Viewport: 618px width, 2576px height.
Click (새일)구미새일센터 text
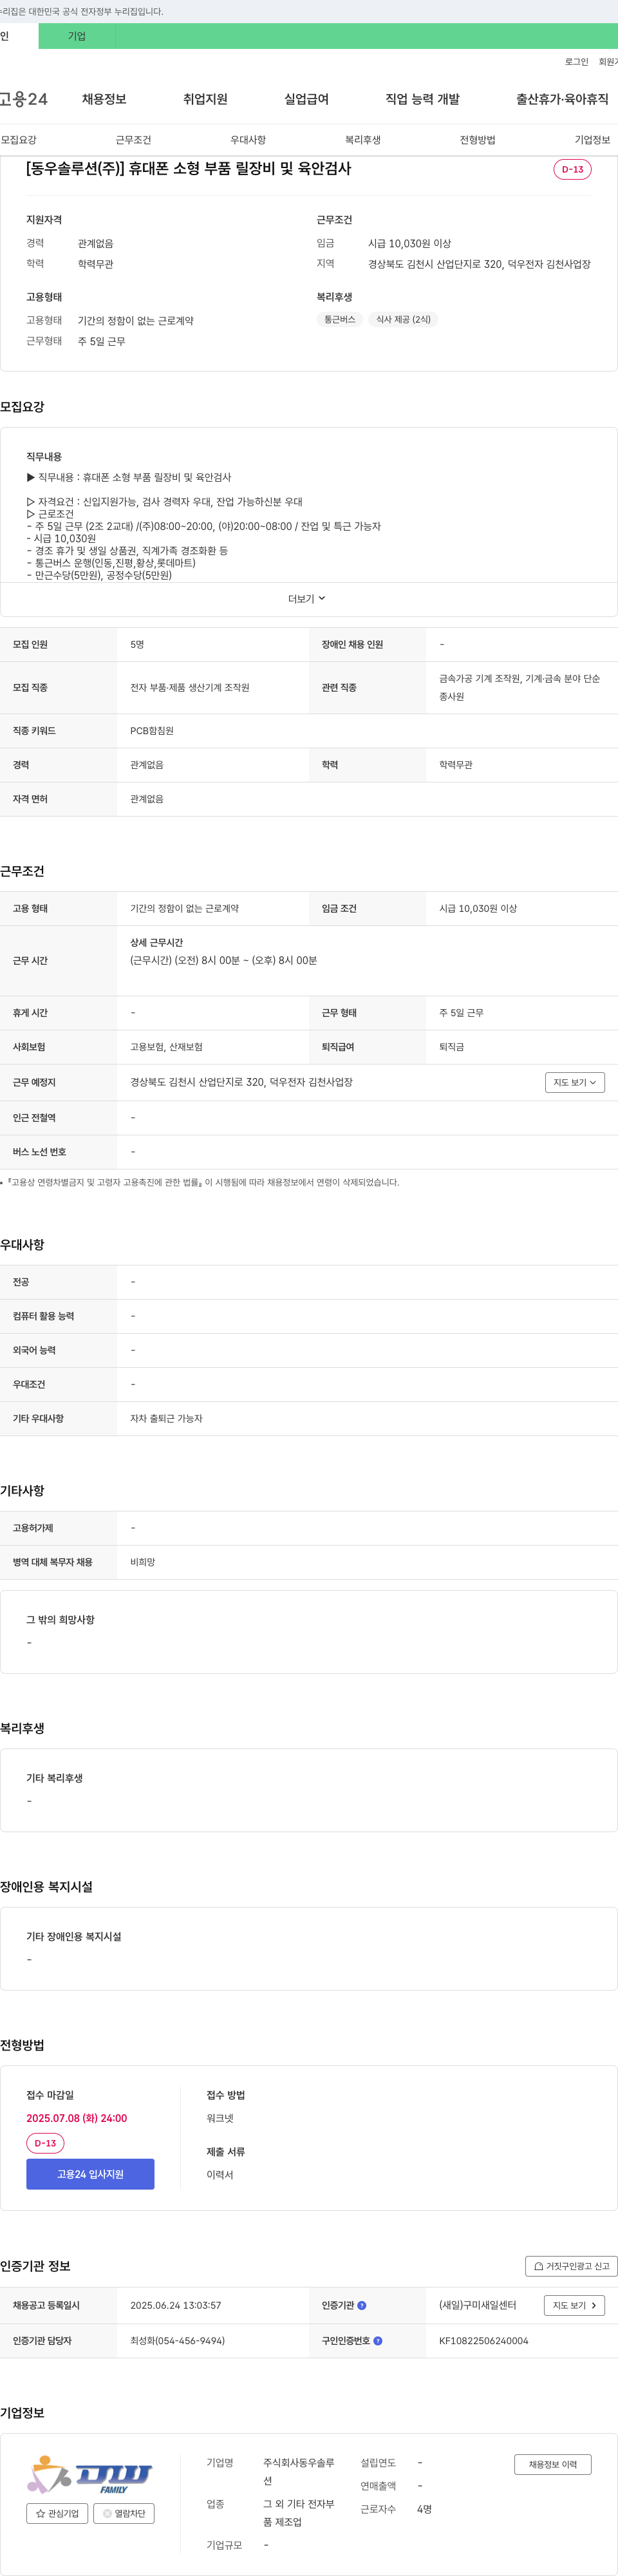[x=478, y=2305]
